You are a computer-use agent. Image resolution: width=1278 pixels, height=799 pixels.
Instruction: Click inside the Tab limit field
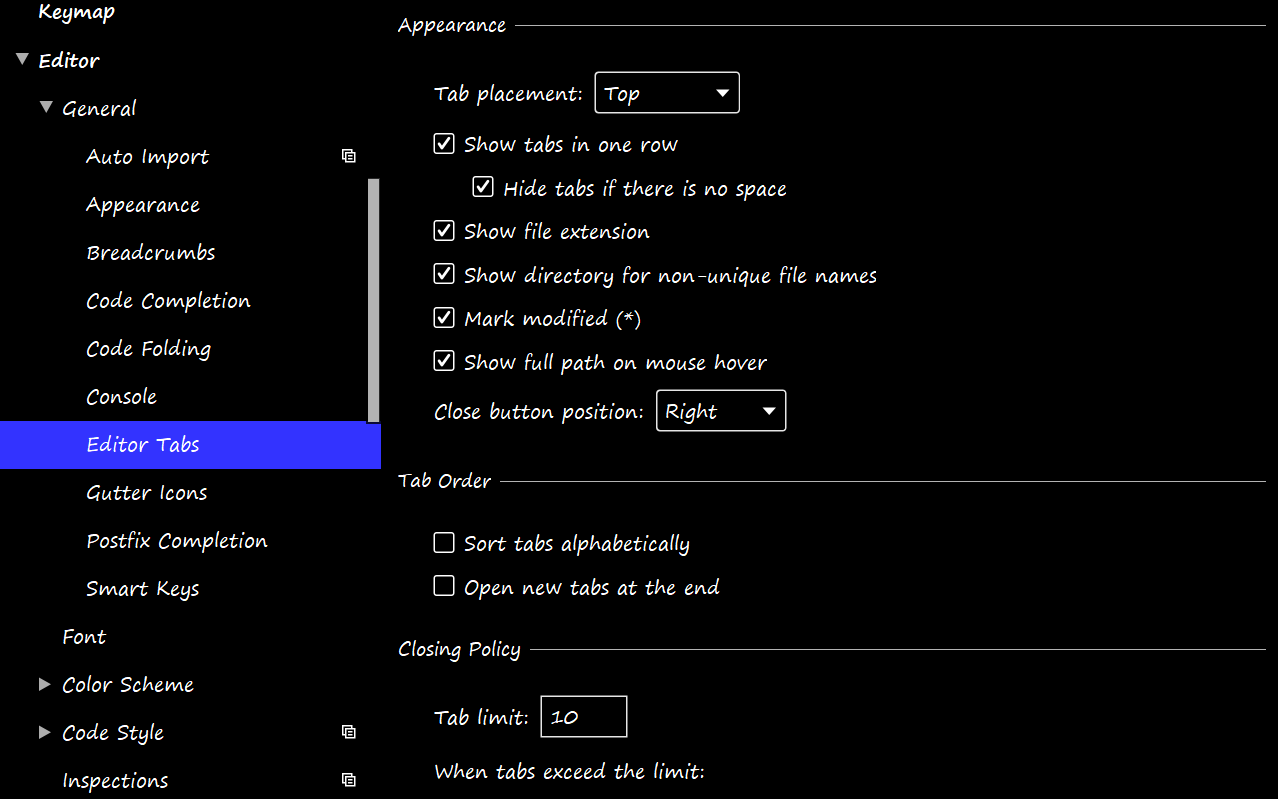click(x=583, y=716)
